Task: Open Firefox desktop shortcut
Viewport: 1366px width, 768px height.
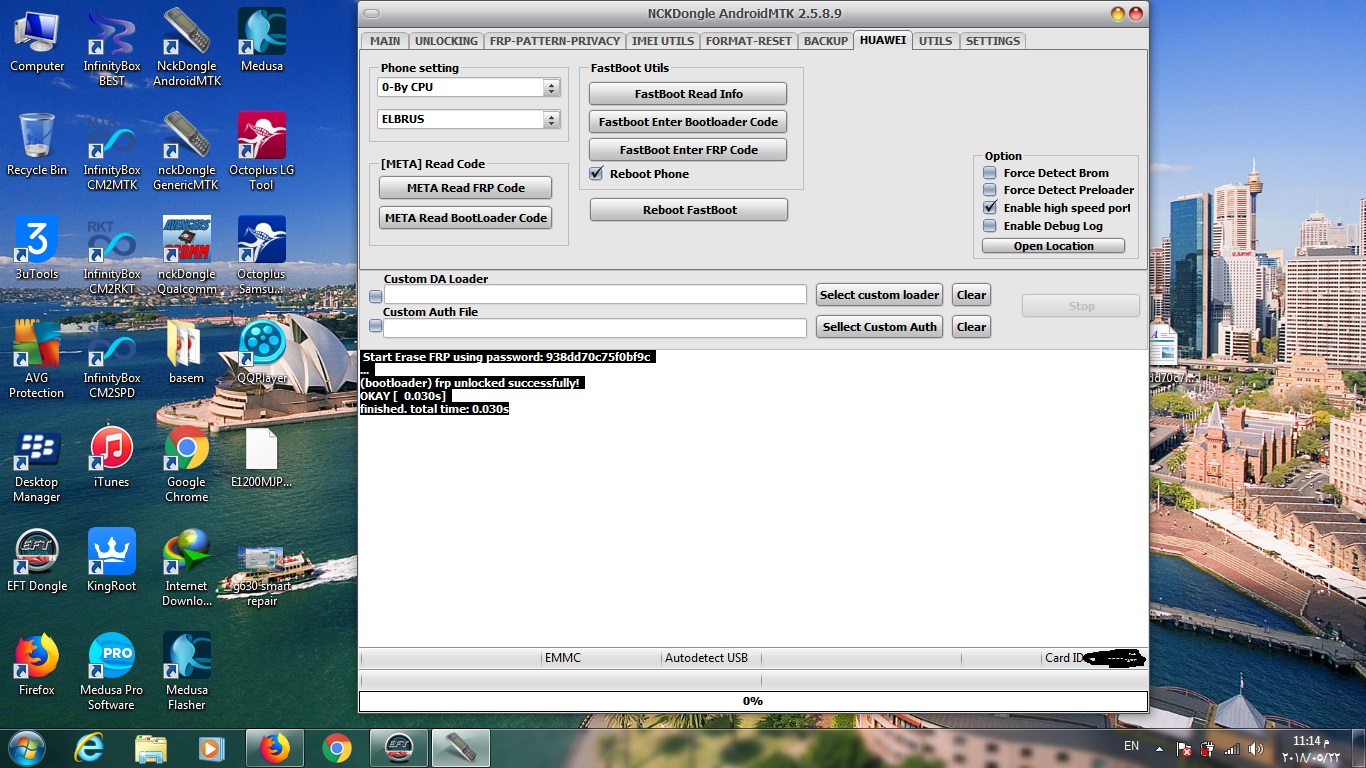Action: pos(37,665)
